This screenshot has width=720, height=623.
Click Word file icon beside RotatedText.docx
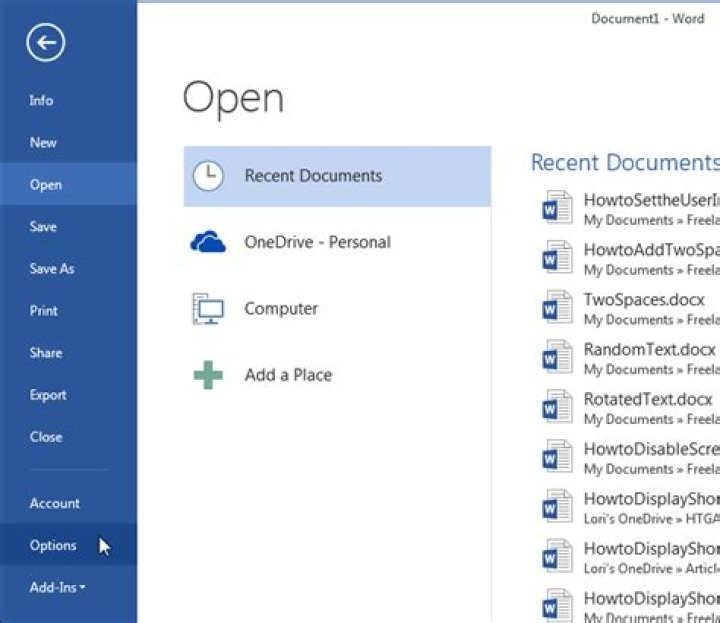pyautogui.click(x=557, y=407)
